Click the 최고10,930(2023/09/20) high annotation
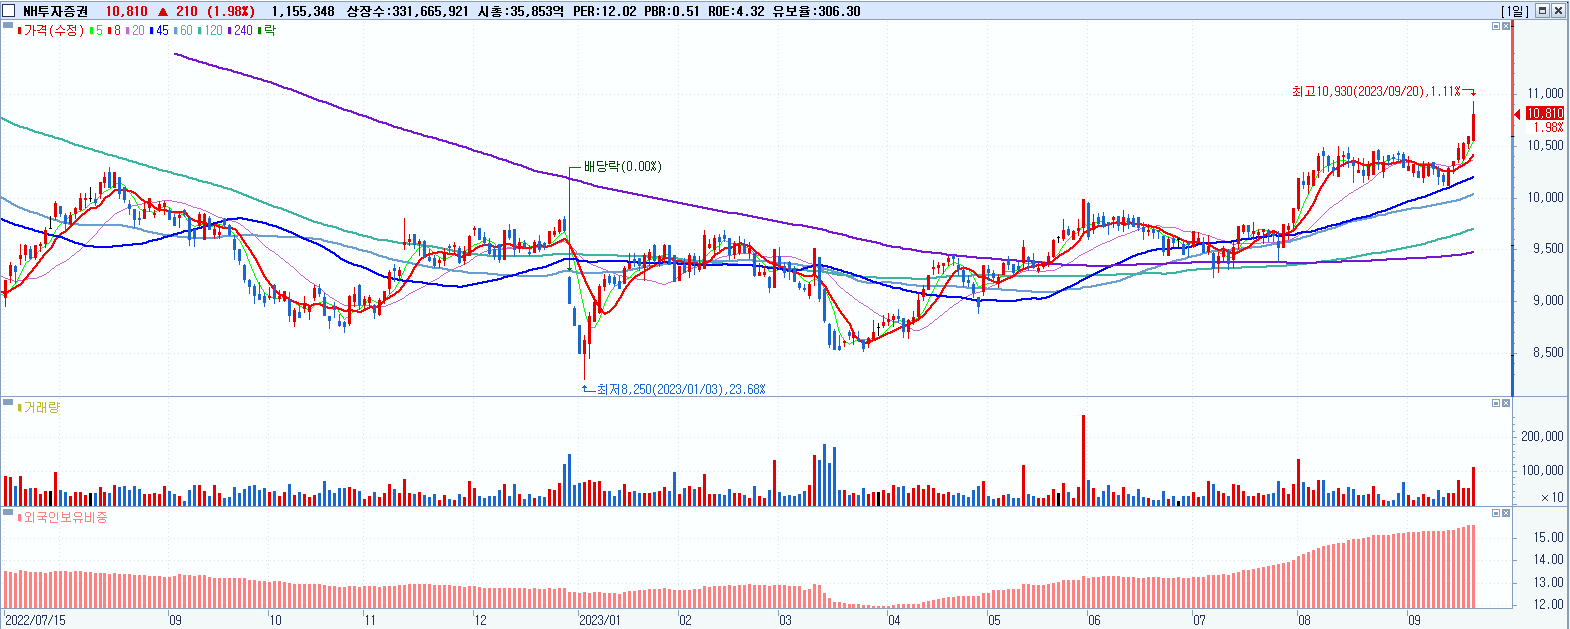 pos(1376,91)
